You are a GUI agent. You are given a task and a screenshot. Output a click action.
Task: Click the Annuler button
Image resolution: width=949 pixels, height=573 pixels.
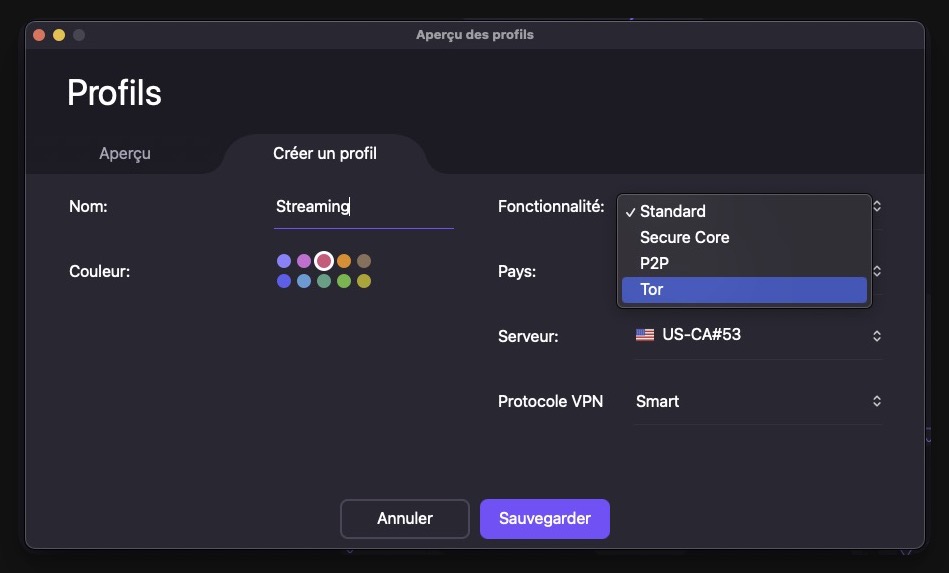[x=405, y=519]
